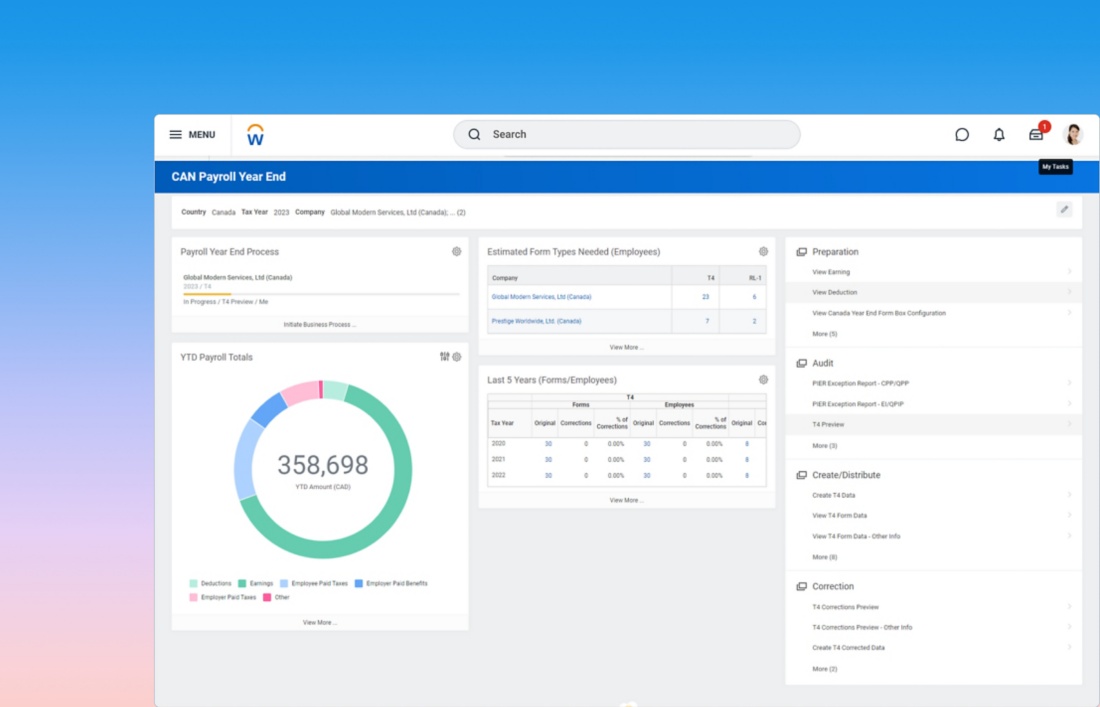Open notifications bell icon
Screen dimensions: 1100x707
(999, 135)
